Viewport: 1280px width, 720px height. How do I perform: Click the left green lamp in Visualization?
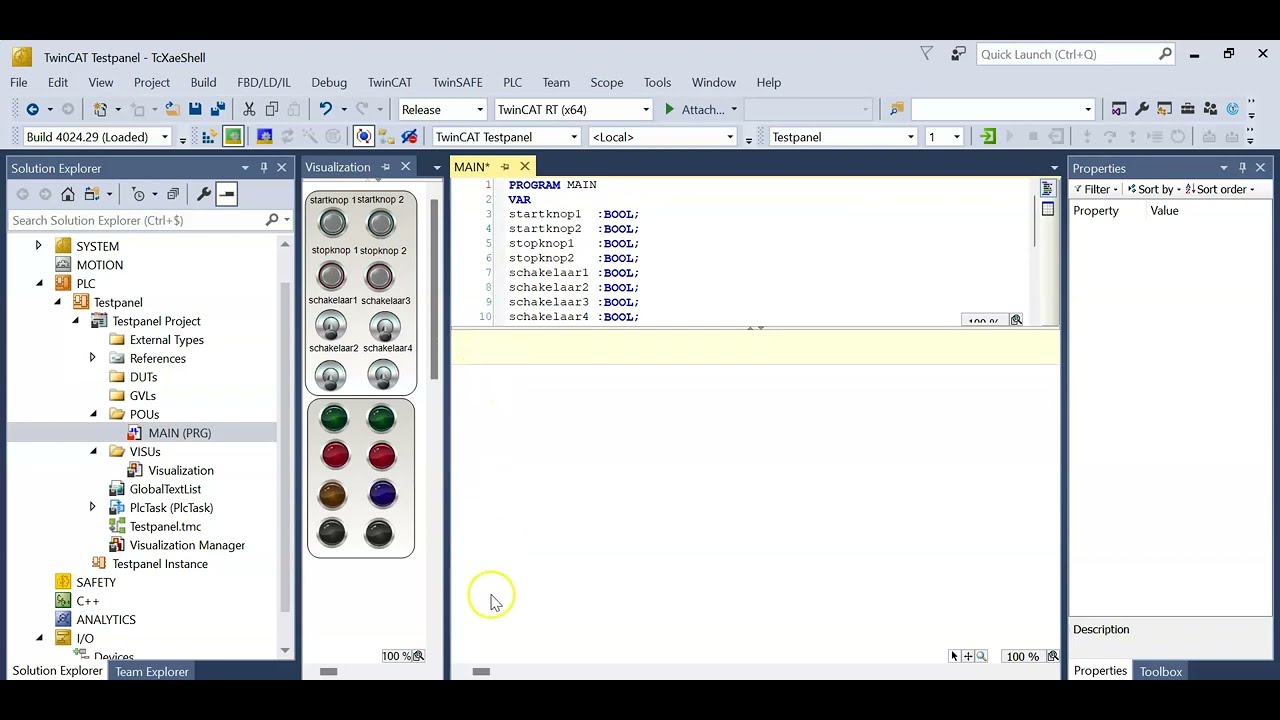tap(334, 418)
